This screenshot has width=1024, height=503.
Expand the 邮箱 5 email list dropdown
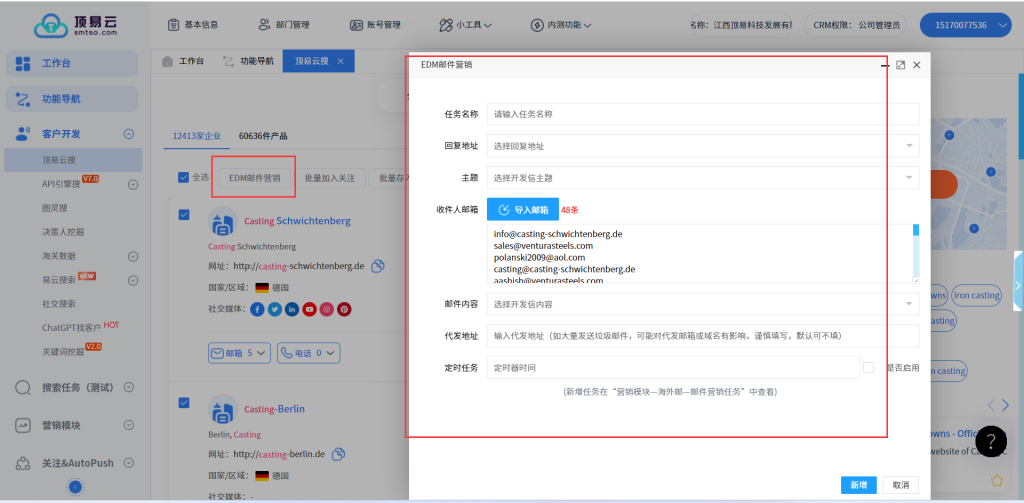tap(239, 352)
